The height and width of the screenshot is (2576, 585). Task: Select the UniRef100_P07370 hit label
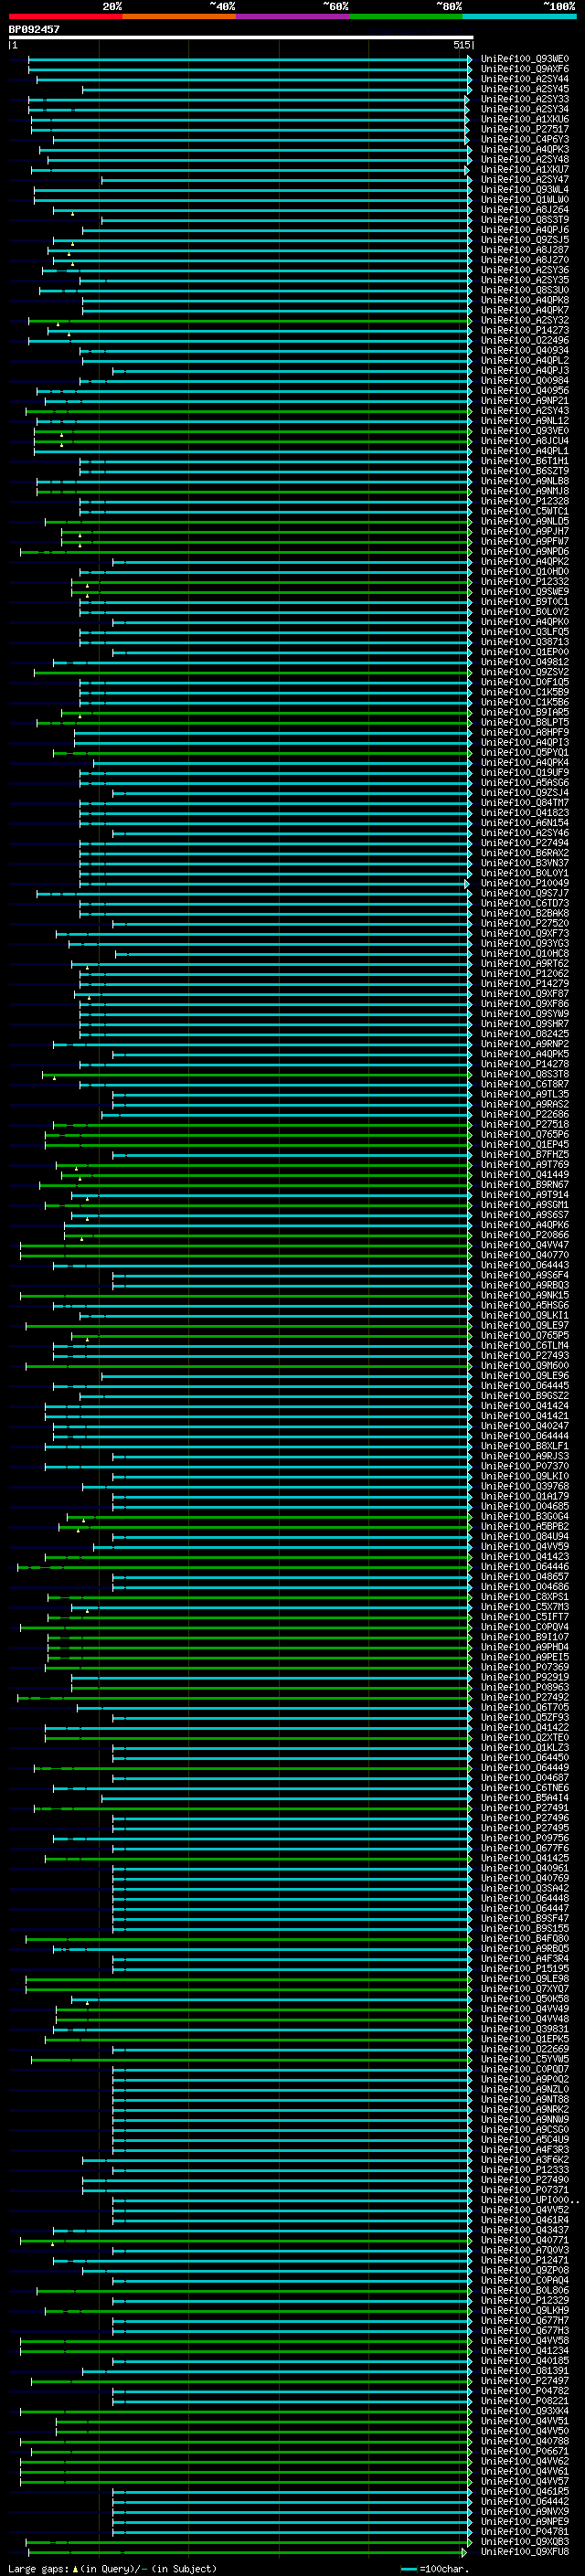(525, 1467)
